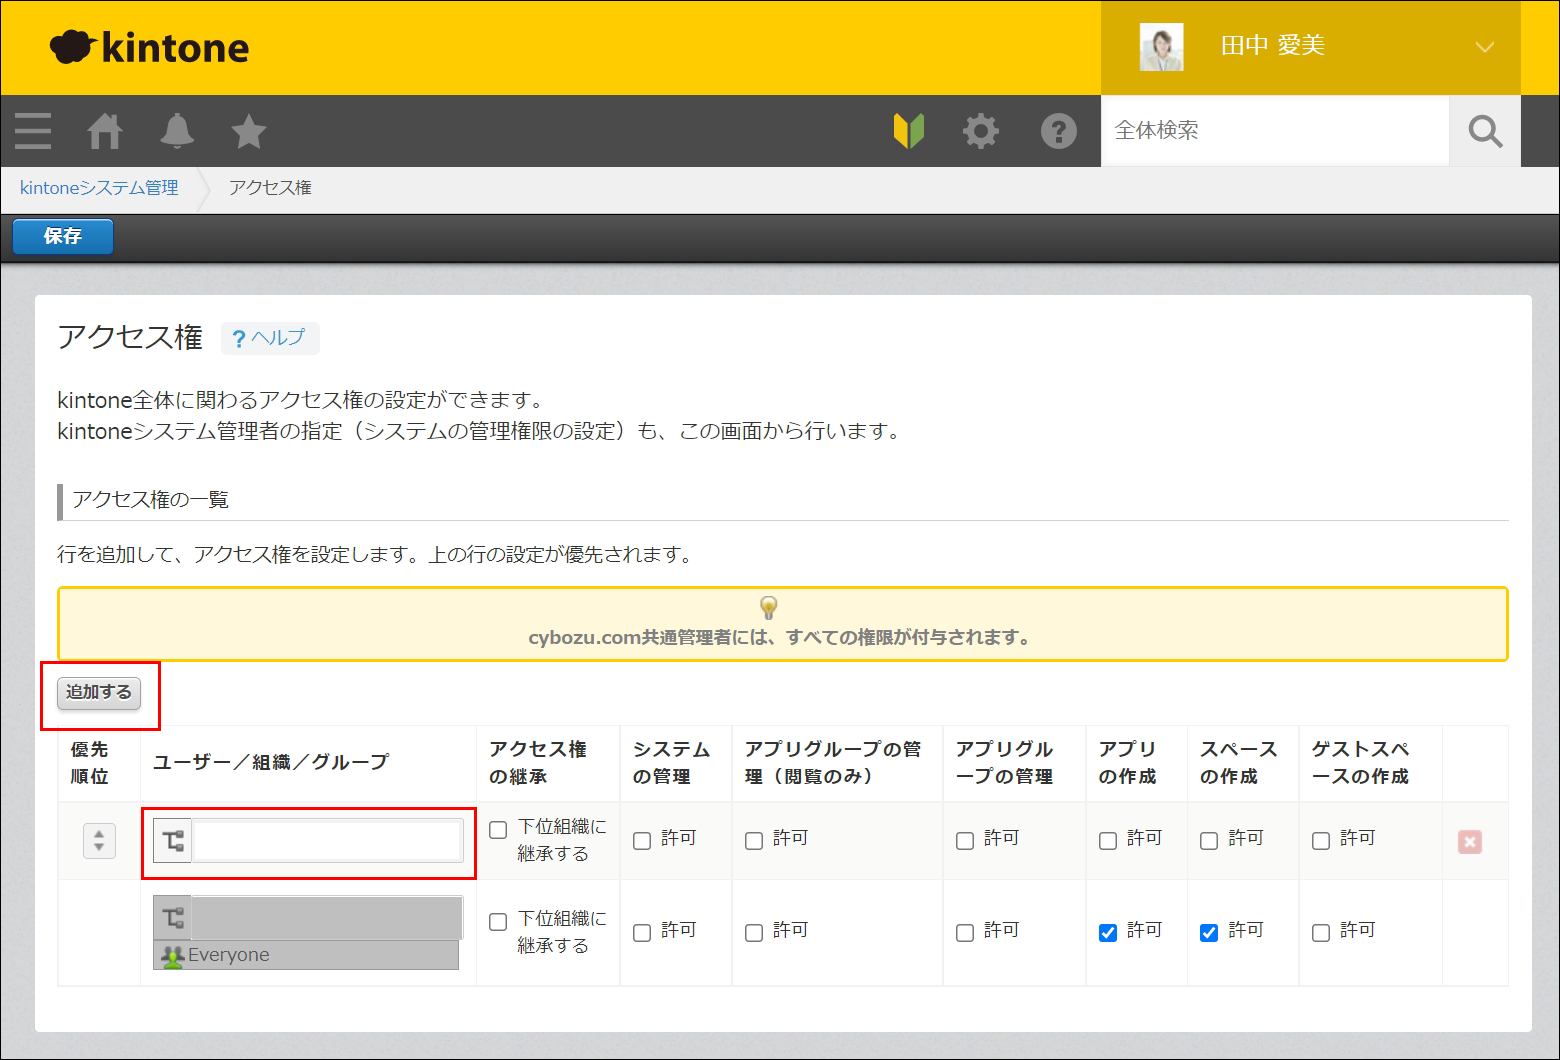Toggle アプリグループの管理 in first row

pyautogui.click(x=965, y=841)
